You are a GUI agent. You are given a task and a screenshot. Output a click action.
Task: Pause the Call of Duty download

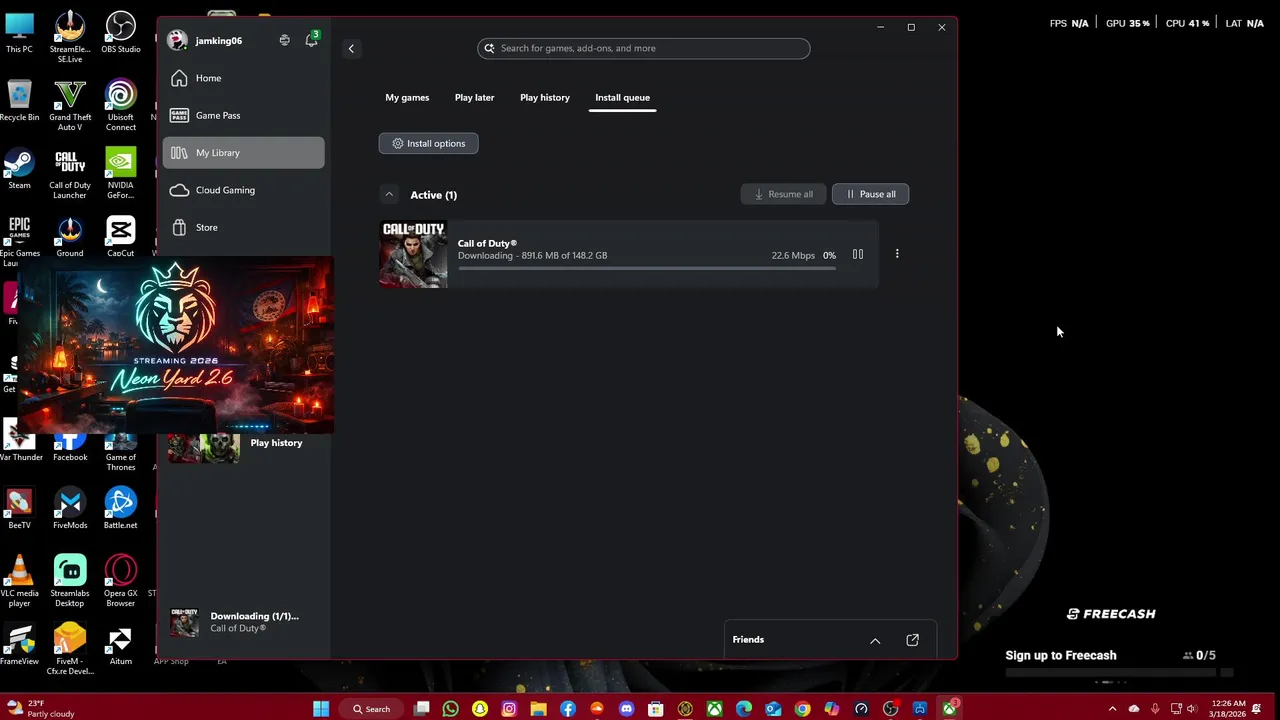(x=857, y=255)
